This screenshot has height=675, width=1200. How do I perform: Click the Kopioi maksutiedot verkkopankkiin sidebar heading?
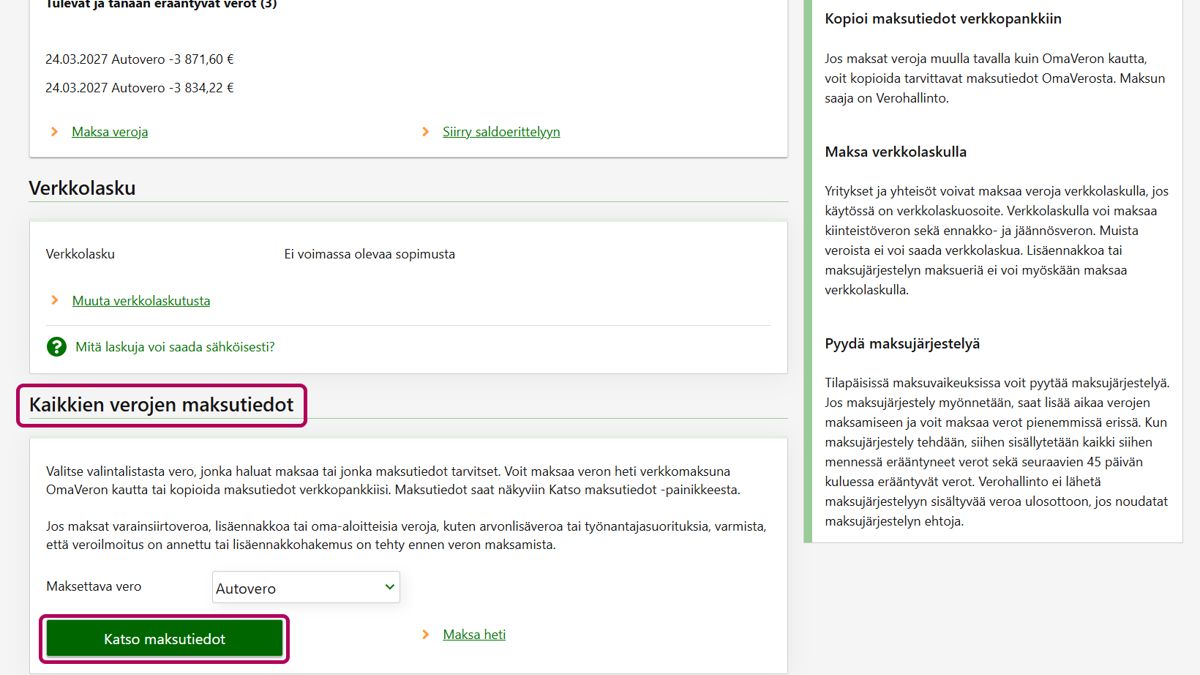coord(943,19)
